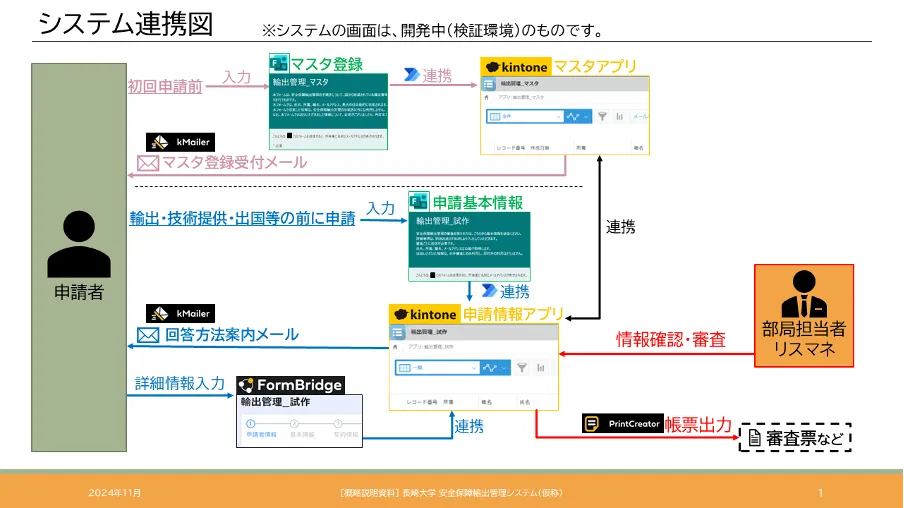Image resolution: width=904 pixels, height=508 pixels.
Task: Open the 全件 view dropdown in マスタアプリ
Action: (520, 116)
